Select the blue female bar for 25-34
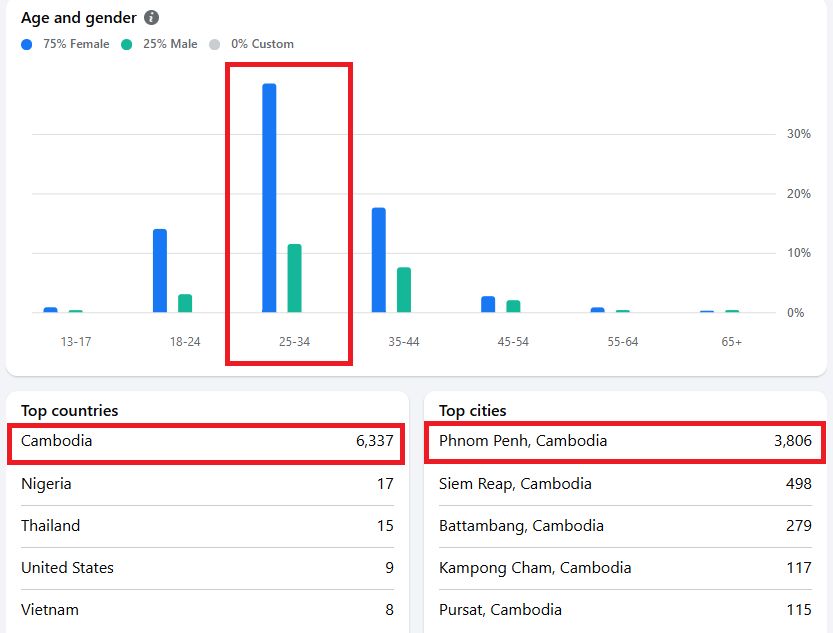 tap(269, 198)
